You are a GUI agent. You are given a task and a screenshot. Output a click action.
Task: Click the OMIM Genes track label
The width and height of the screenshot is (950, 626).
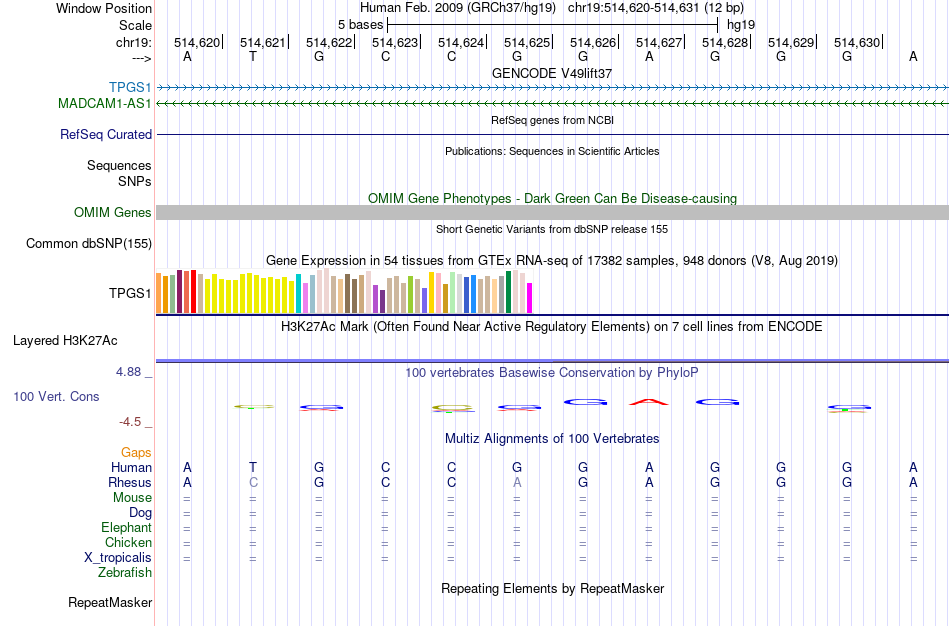point(113,213)
